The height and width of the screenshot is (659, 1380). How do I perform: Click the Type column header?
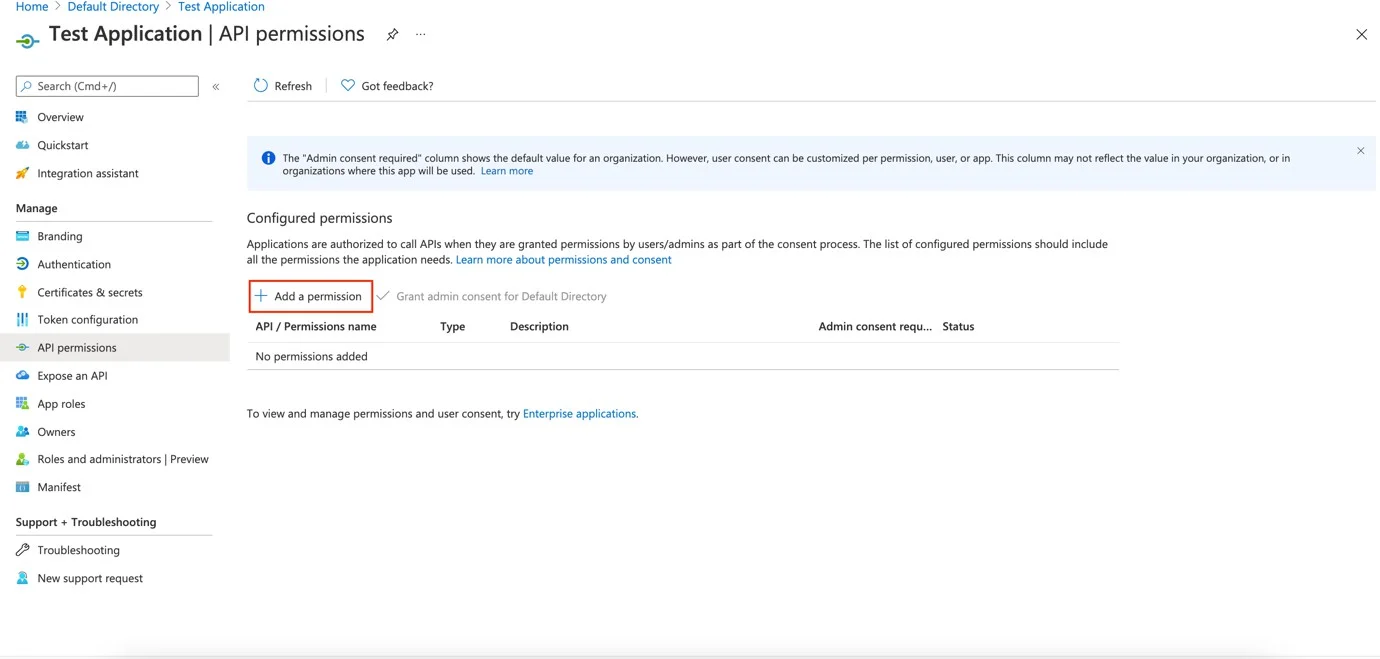453,326
